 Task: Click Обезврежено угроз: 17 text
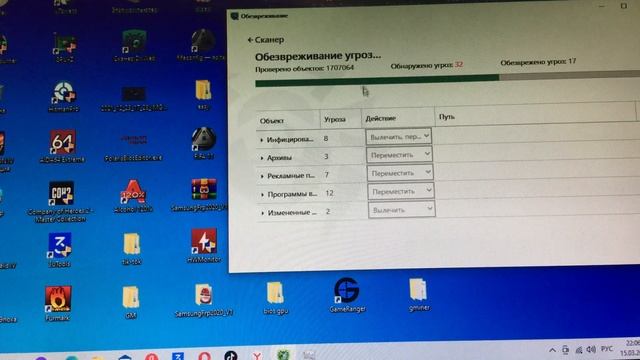538,62
